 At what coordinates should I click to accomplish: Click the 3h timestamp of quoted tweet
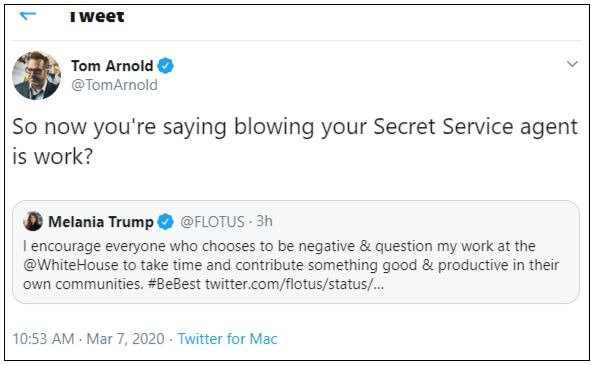point(264,221)
